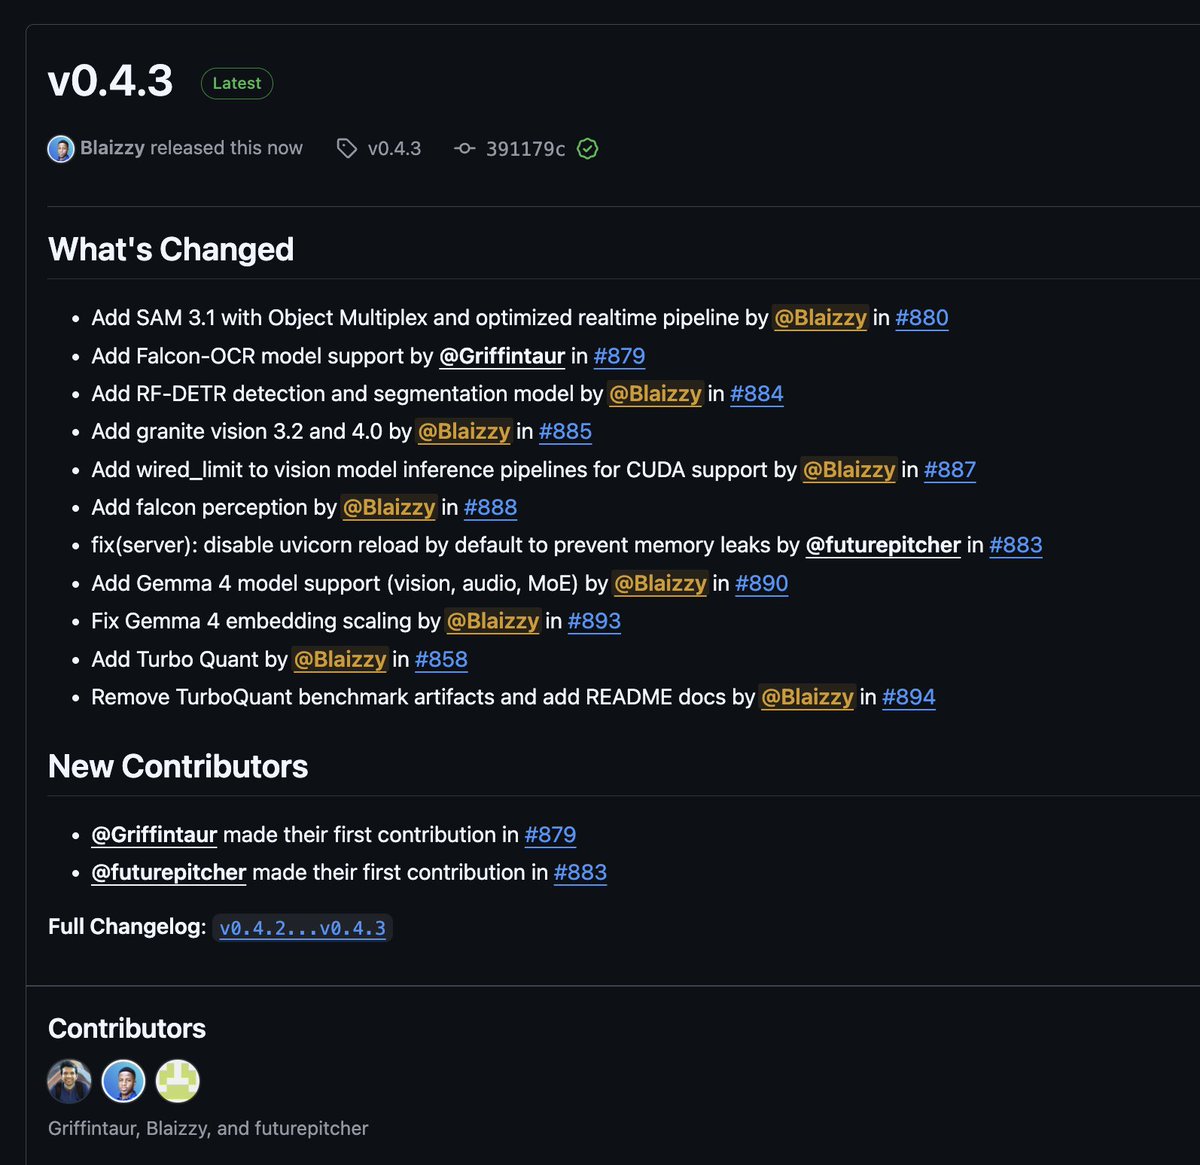Click futurepitcher's green contributor avatar
Screen dimensions: 1200x1165
coord(177,1081)
